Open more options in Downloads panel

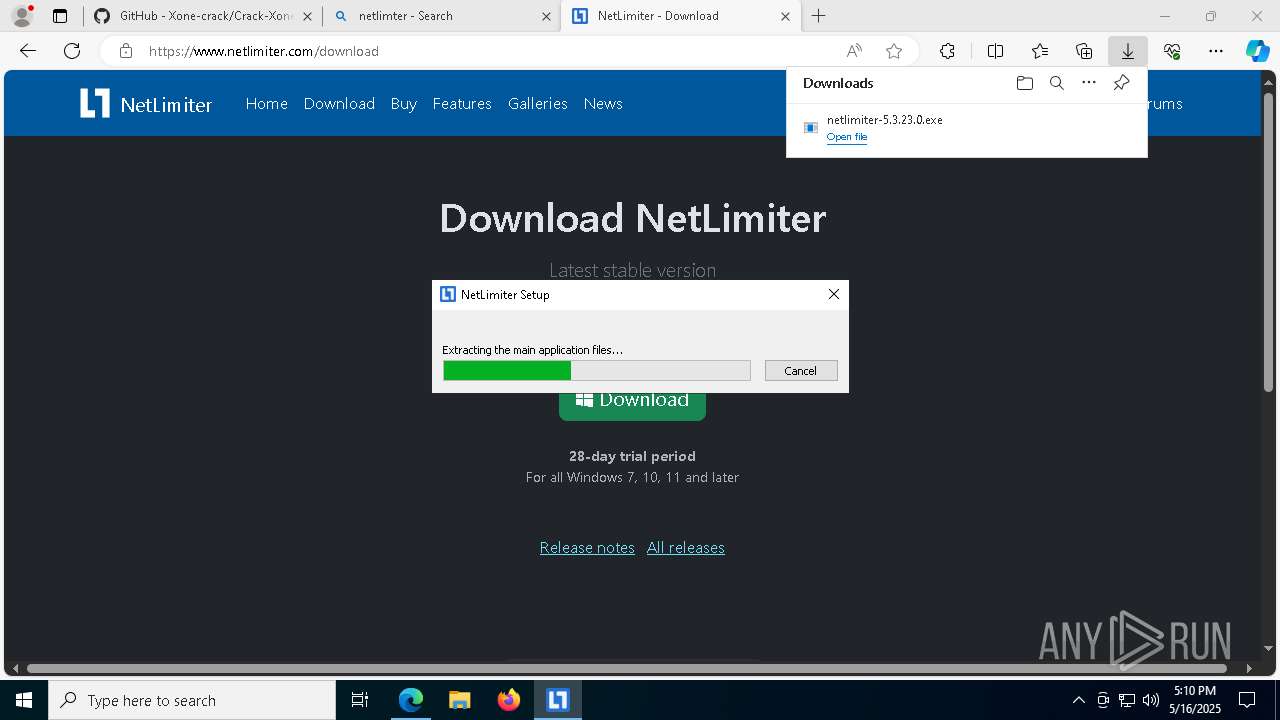click(x=1089, y=83)
